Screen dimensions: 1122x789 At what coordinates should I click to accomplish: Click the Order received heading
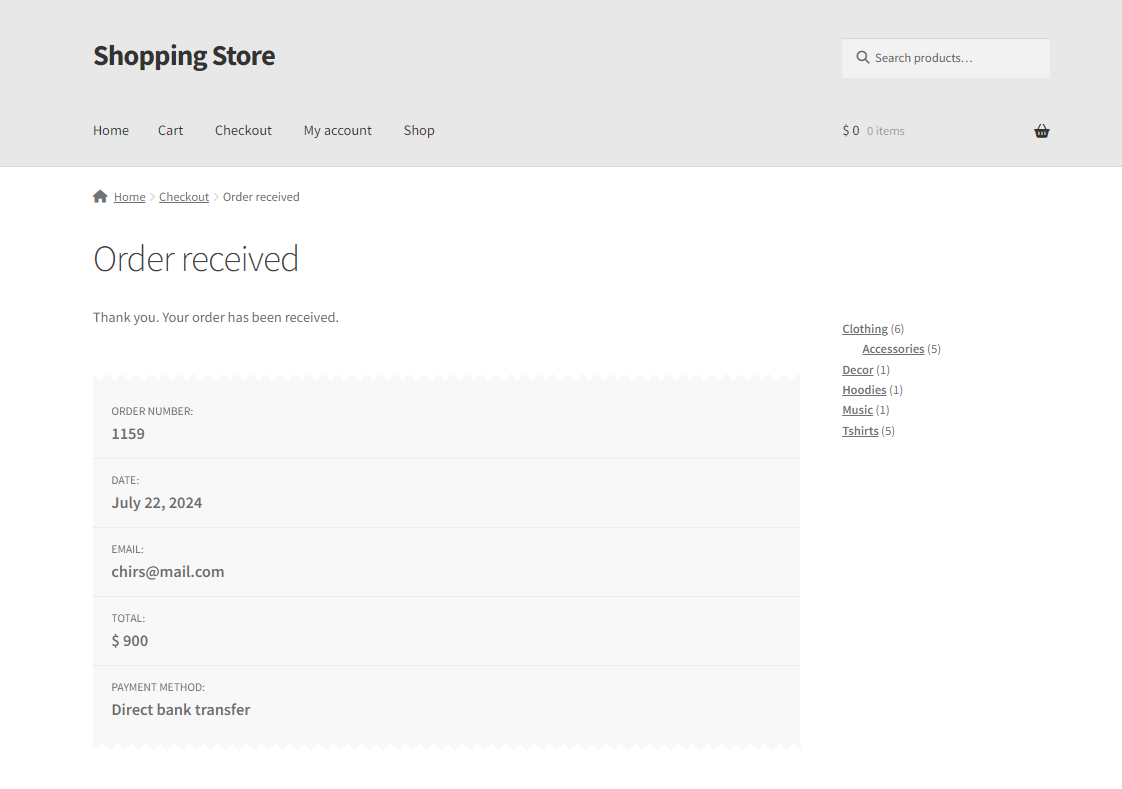click(195, 259)
